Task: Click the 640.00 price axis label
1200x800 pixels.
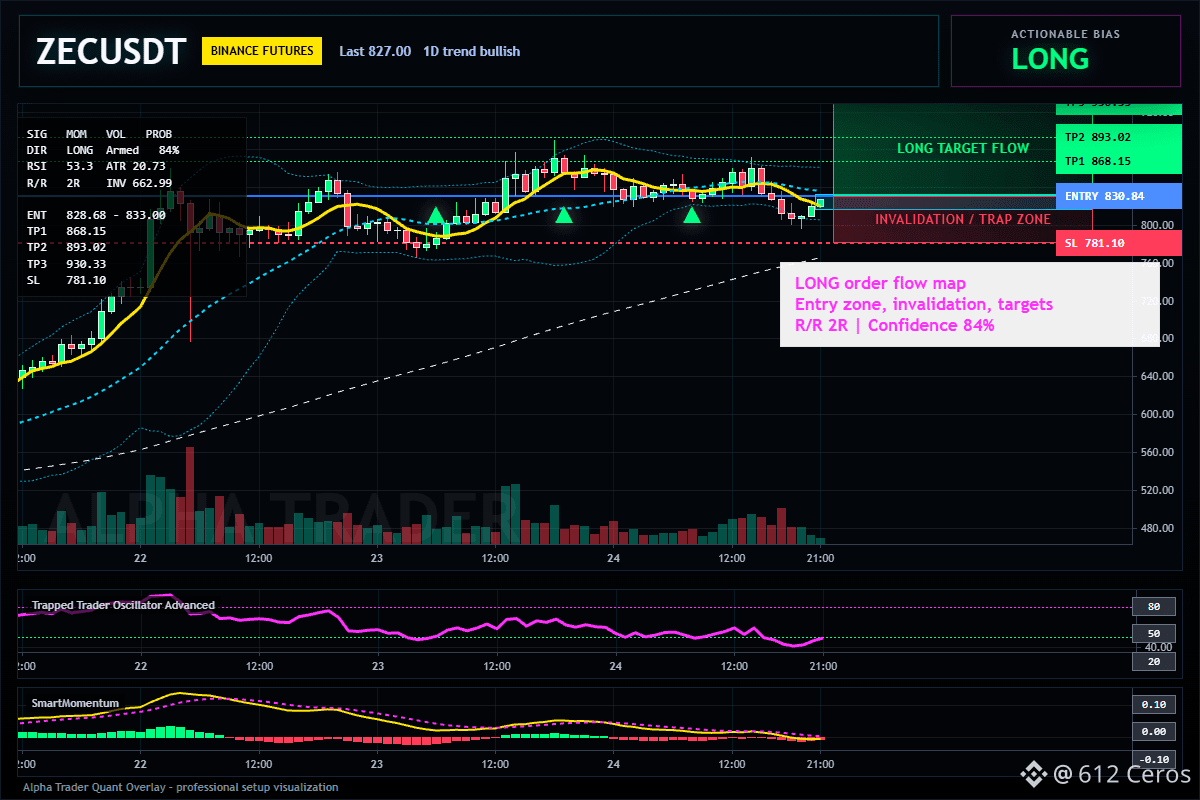Action: tap(1158, 376)
